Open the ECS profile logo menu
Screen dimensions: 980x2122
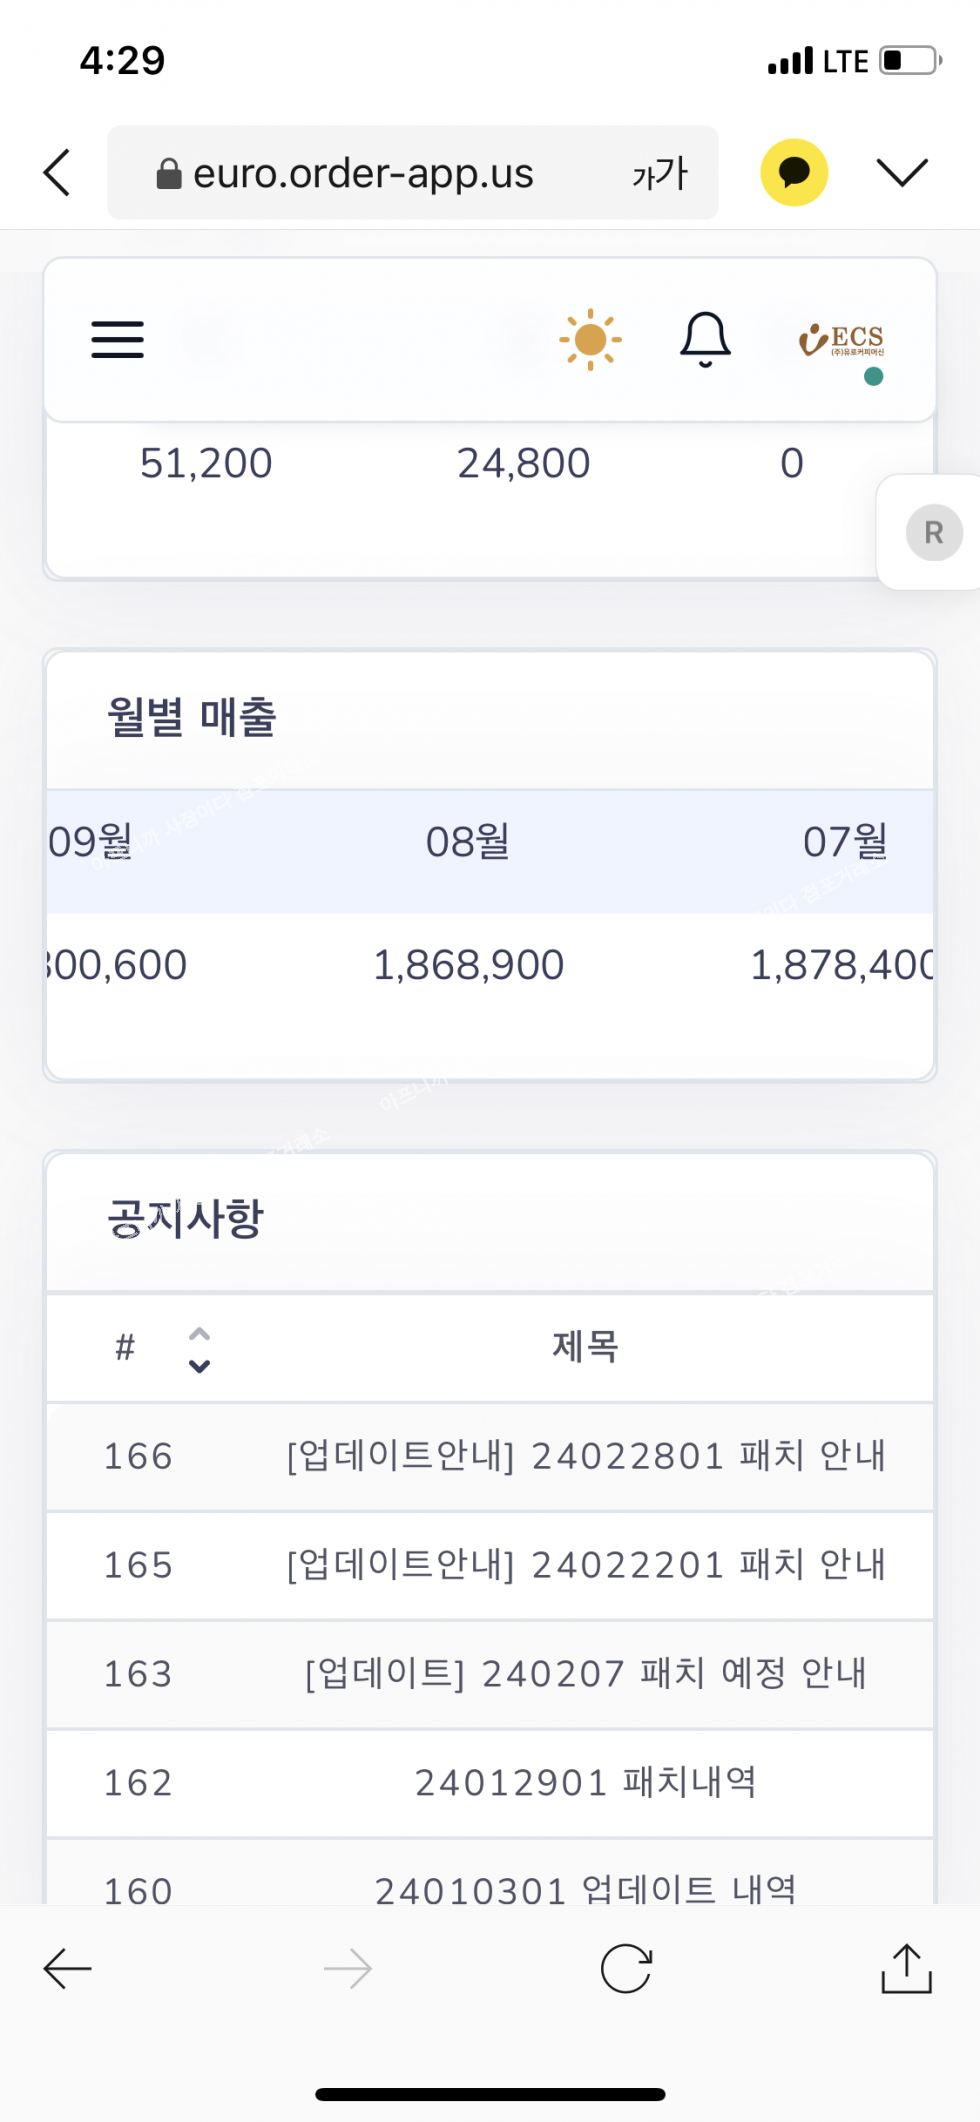tap(842, 342)
